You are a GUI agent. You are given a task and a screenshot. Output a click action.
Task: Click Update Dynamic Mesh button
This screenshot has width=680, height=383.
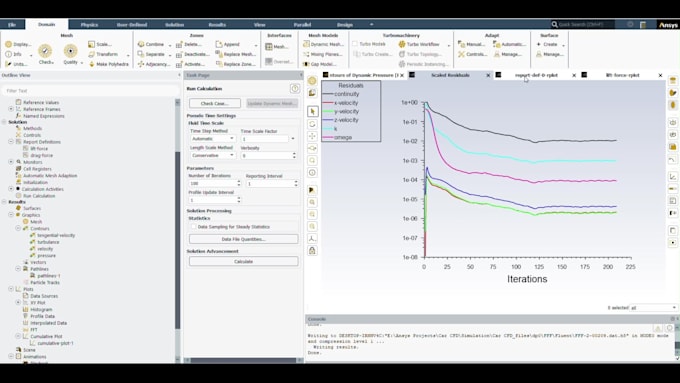[x=272, y=103]
